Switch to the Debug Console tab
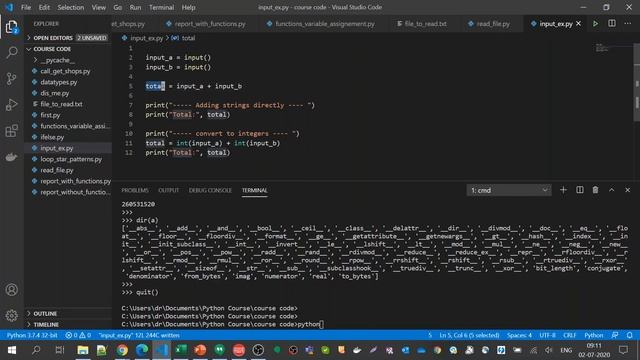The width and height of the screenshot is (640, 360). pyautogui.click(x=210, y=190)
